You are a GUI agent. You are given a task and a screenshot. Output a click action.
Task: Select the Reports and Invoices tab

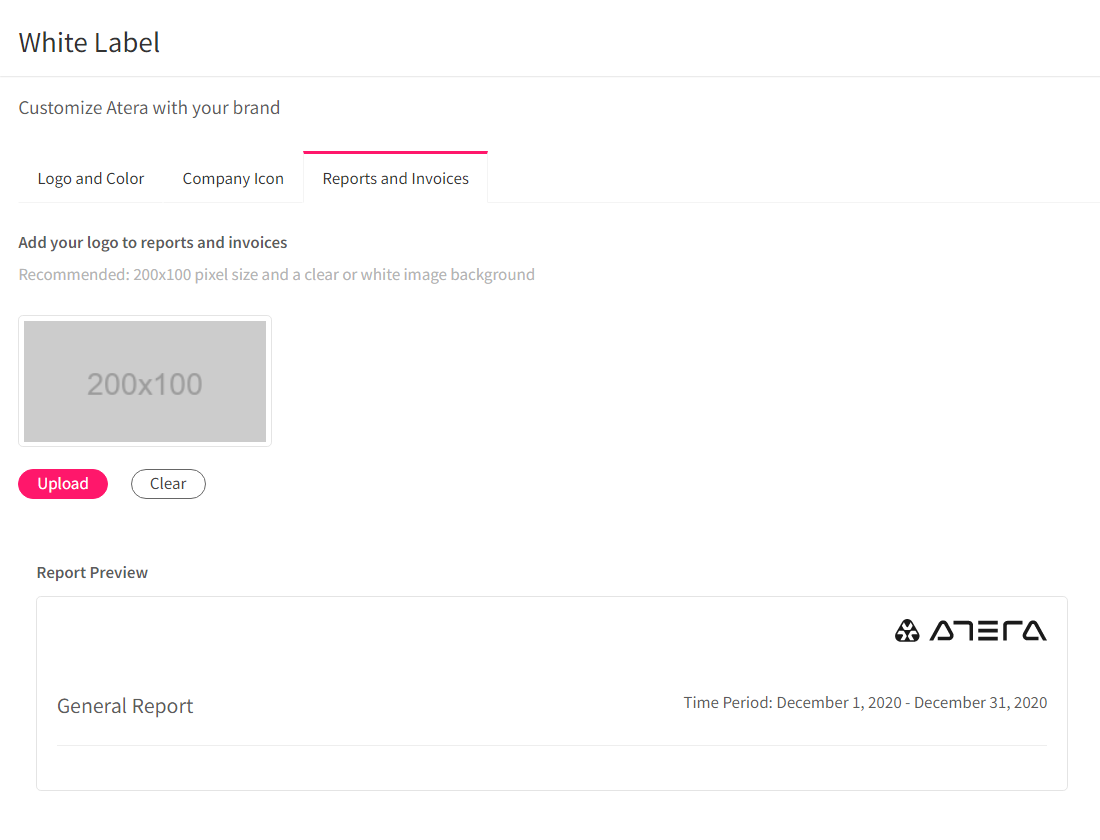point(396,178)
